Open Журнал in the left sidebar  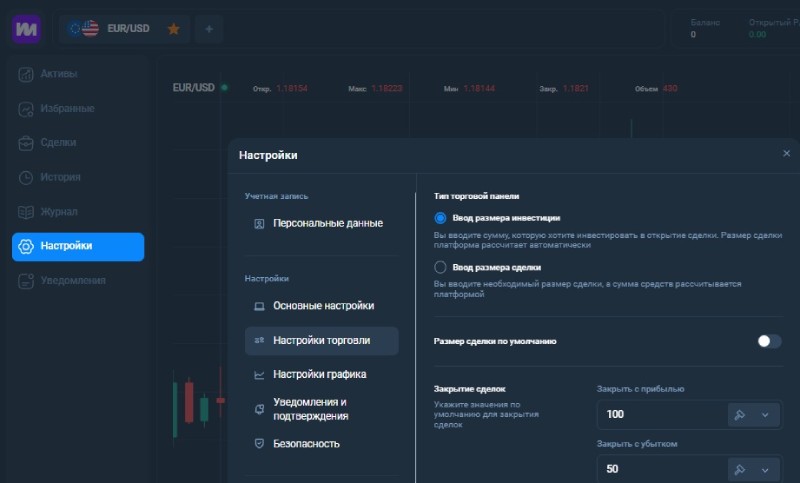(x=59, y=212)
